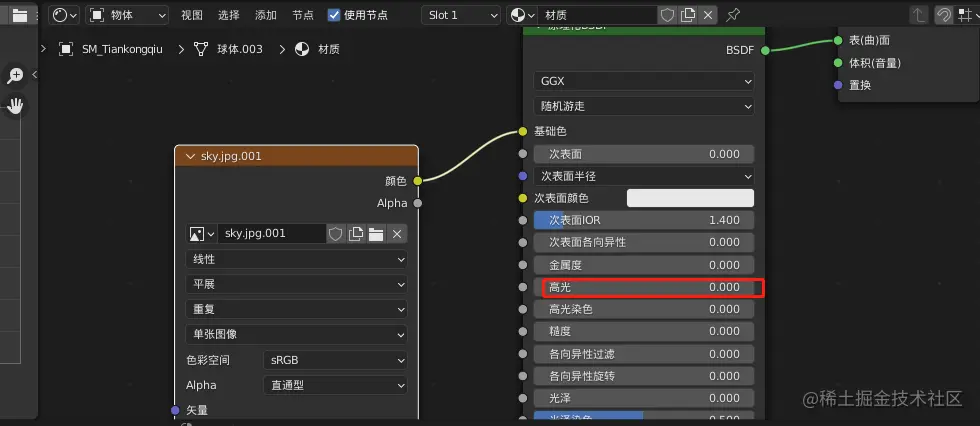The width and height of the screenshot is (980, 426).
Task: Click SM_Tiankongqiu object icon in breadcrumb
Action: click(x=66, y=49)
